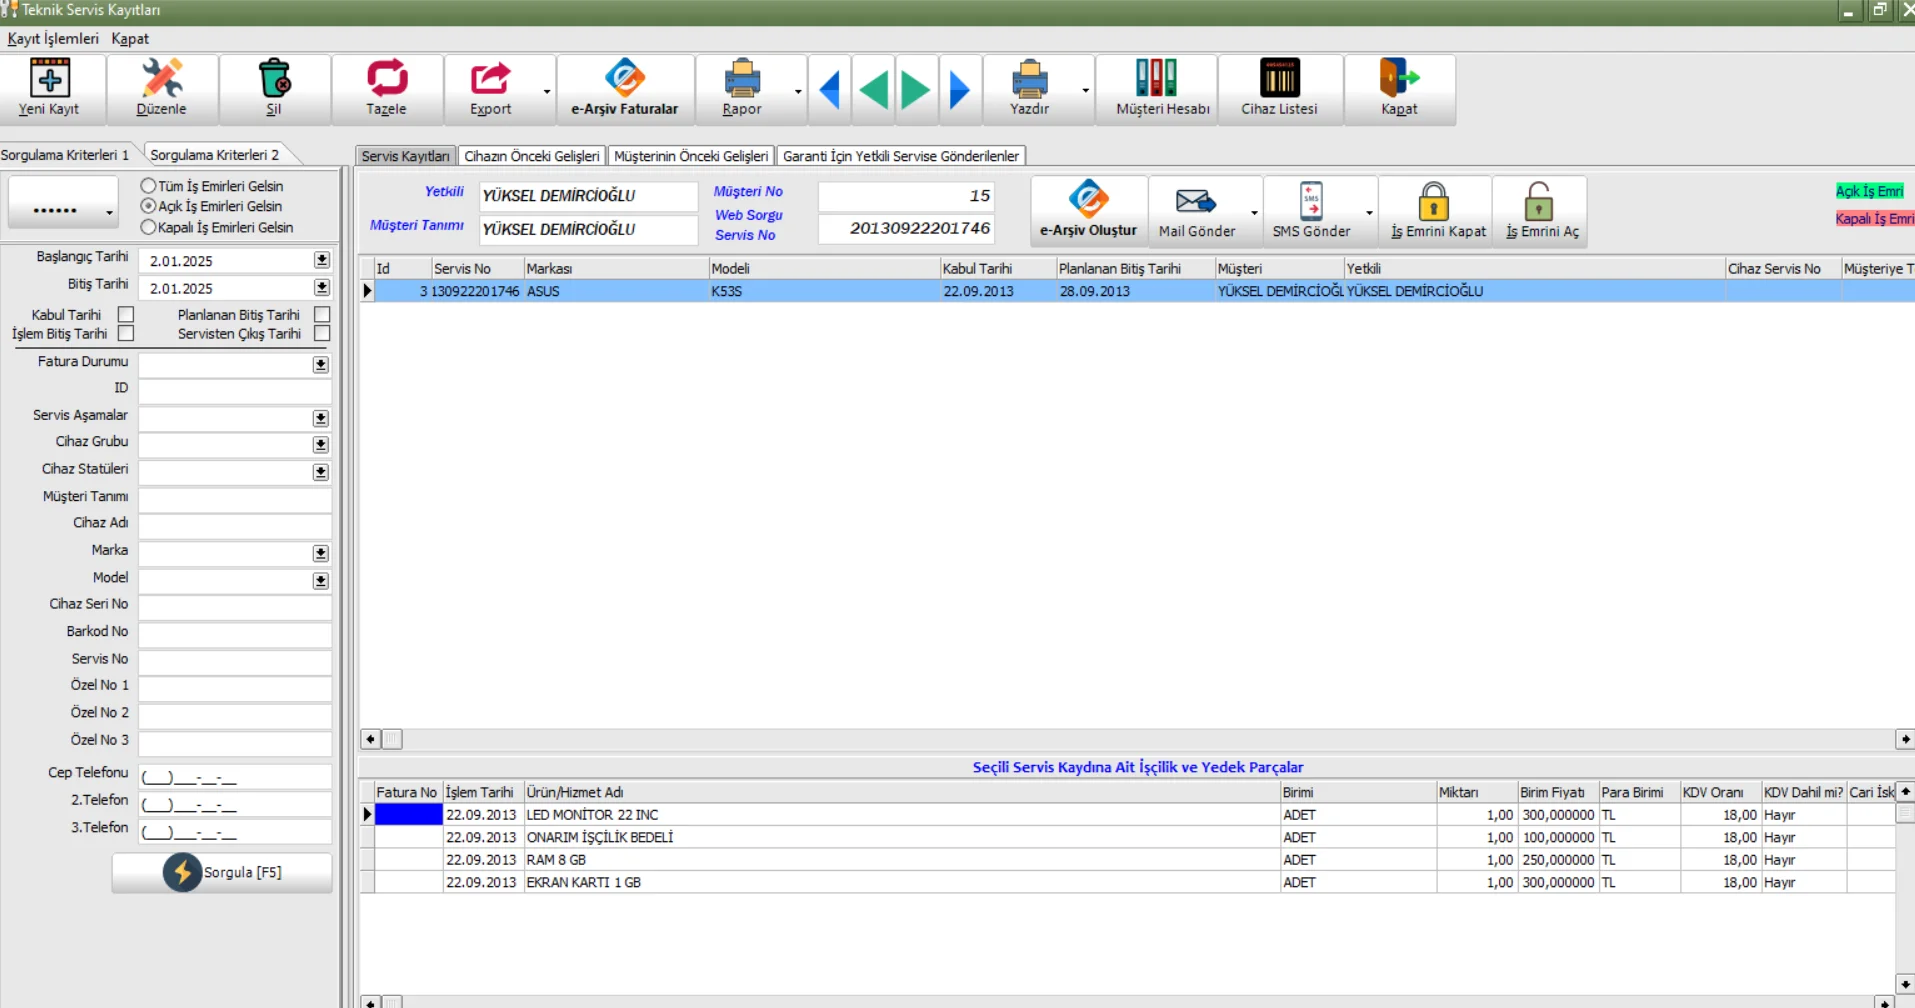Click the Yeni Kayıt toolbar icon
Screen dimensions: 1915x1008
pos(49,78)
